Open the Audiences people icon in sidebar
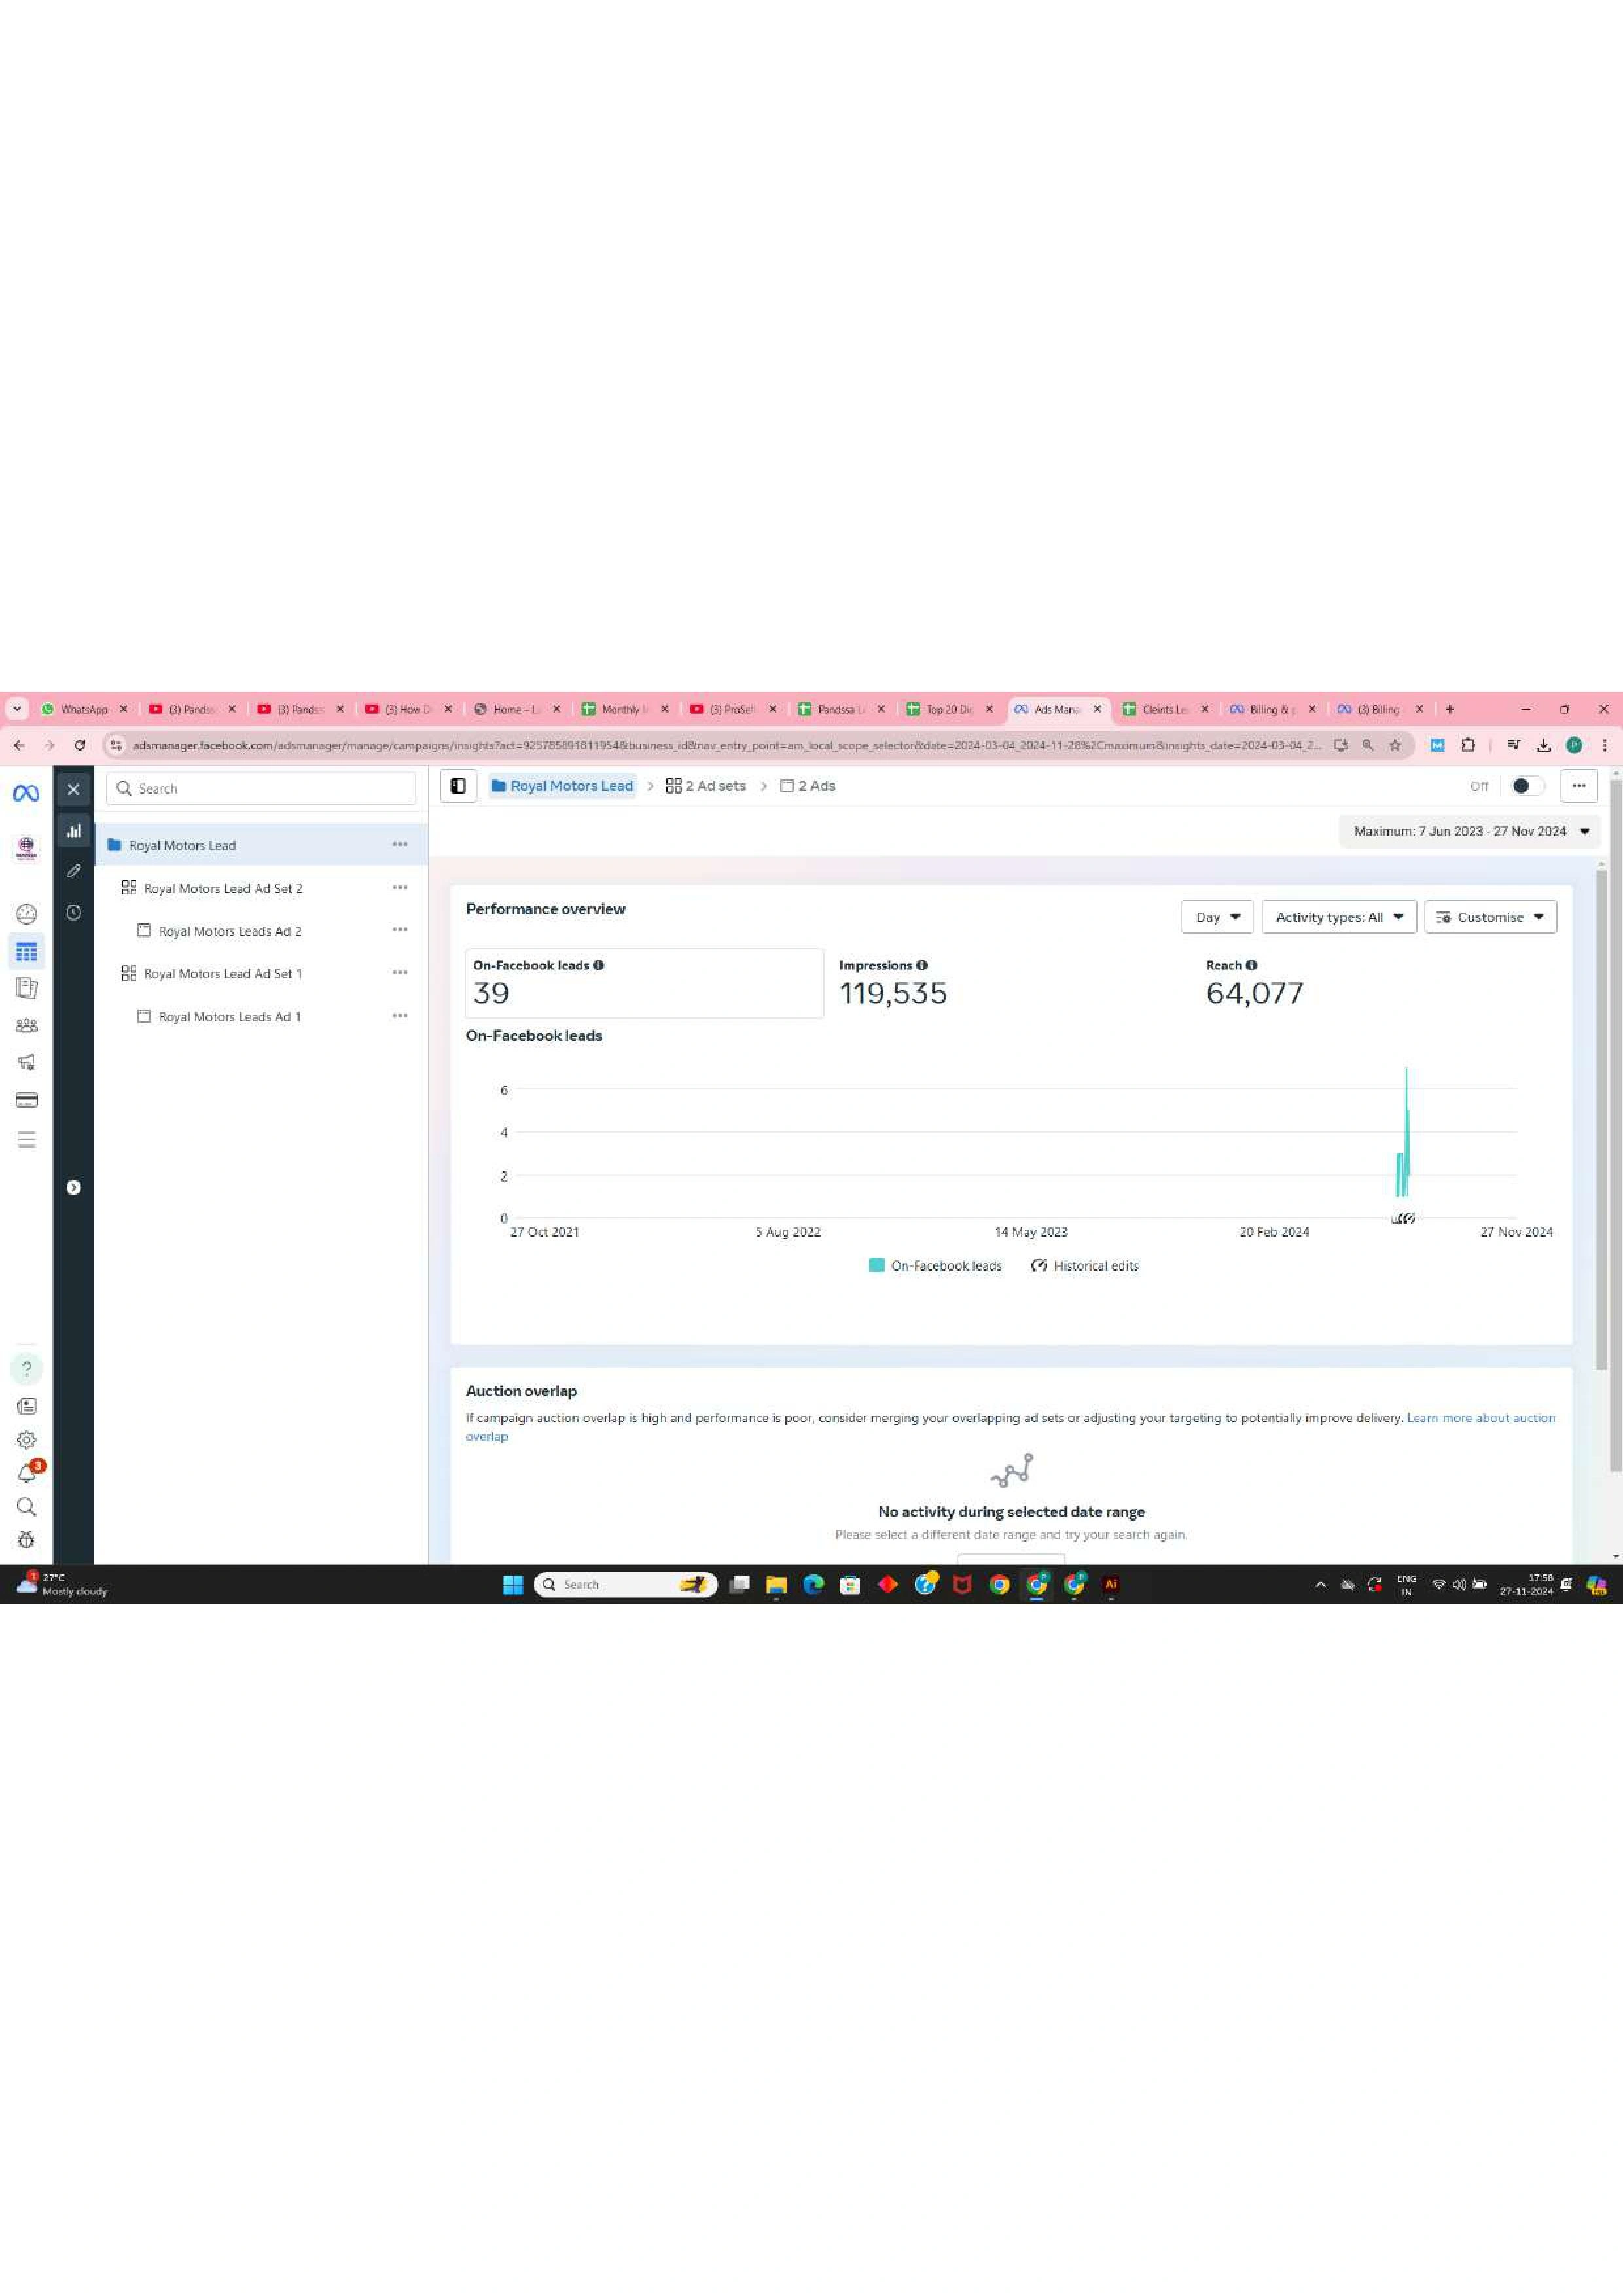This screenshot has height=2296, width=1623. [x=27, y=1025]
